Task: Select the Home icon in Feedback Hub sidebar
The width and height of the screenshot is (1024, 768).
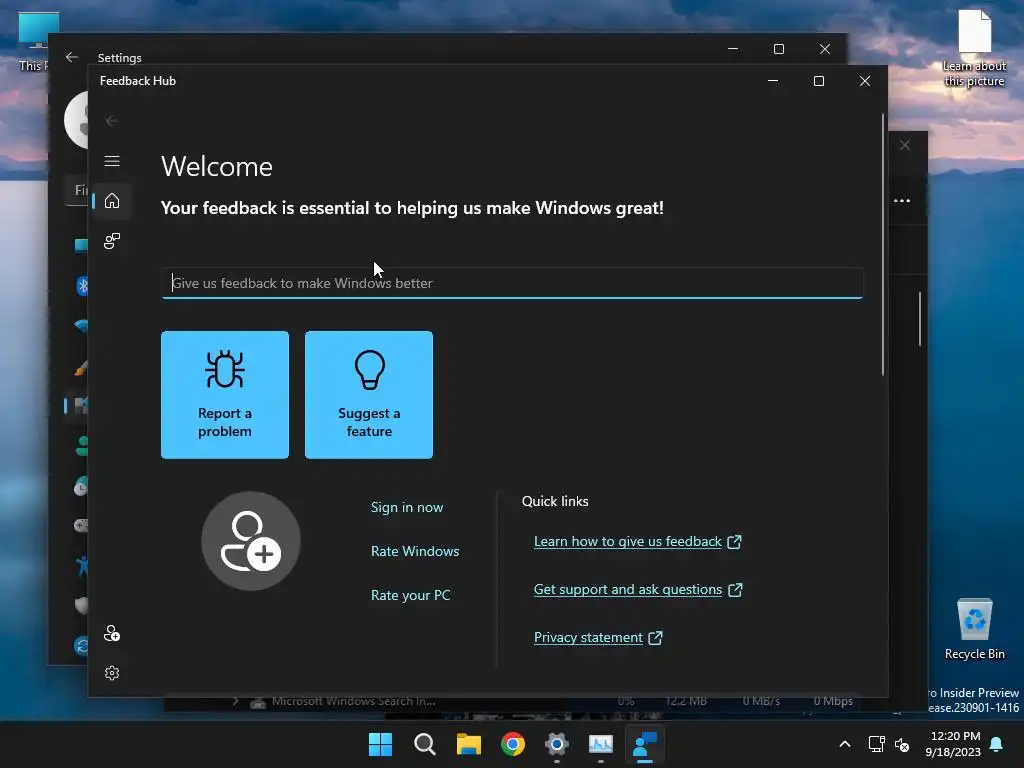Action: click(112, 200)
